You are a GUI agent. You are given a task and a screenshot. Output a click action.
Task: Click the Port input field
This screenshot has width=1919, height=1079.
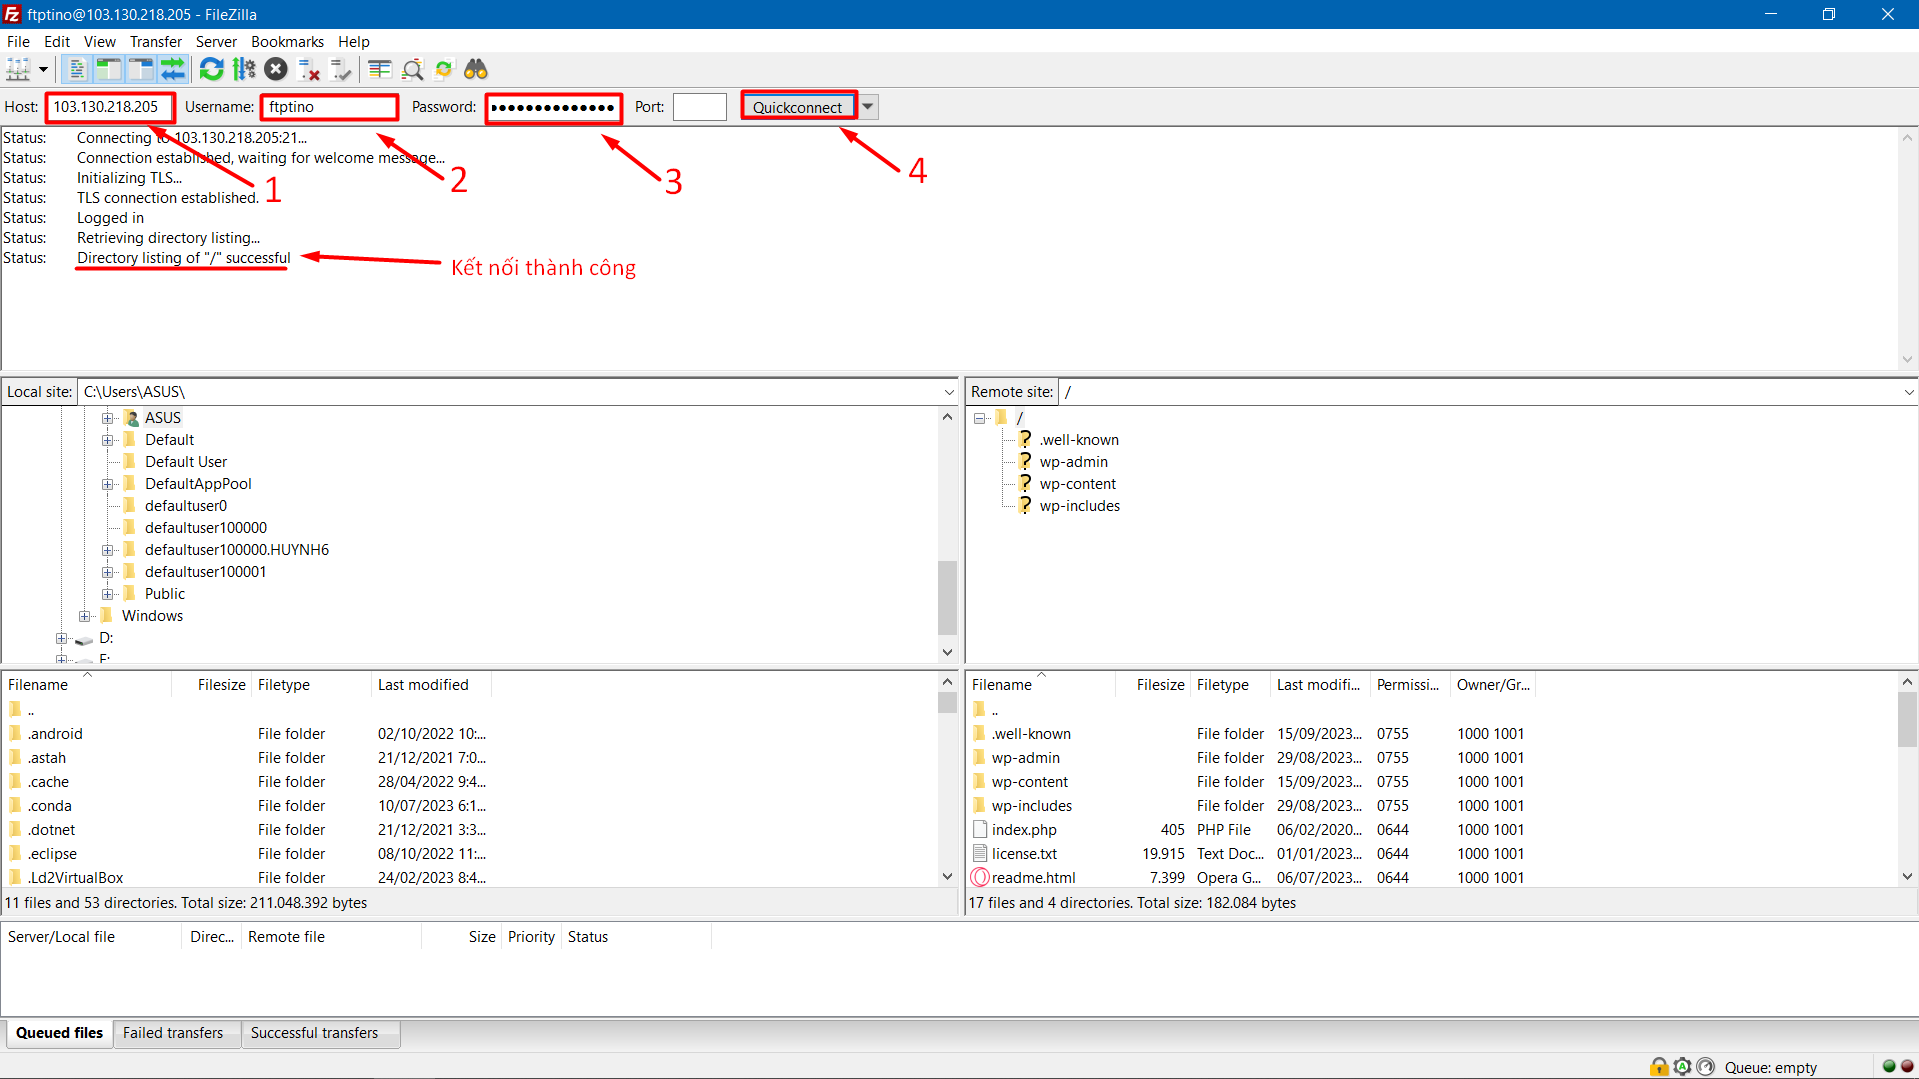(x=699, y=107)
